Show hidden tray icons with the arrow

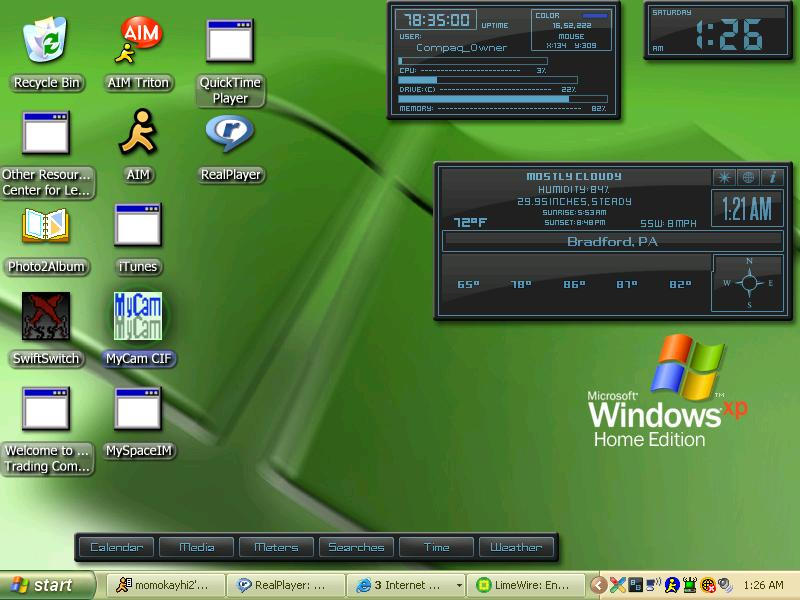tap(599, 585)
